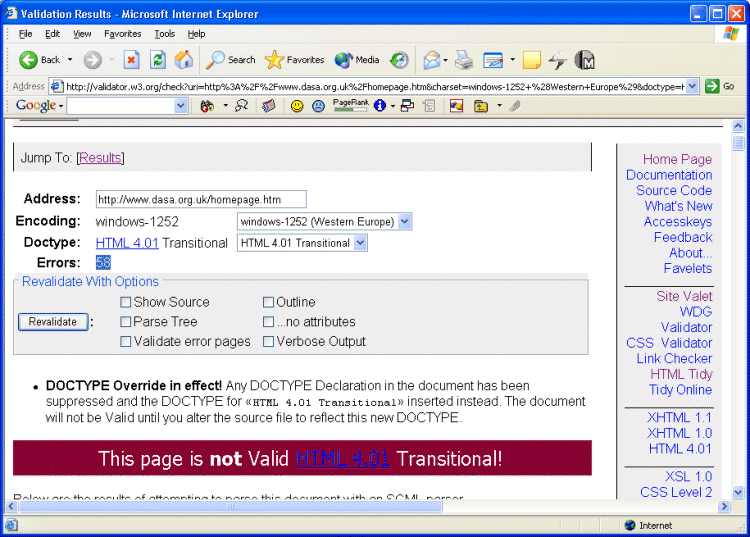Image resolution: width=750 pixels, height=537 pixels.
Task: Open the Mail envelope icon
Action: click(x=431, y=60)
